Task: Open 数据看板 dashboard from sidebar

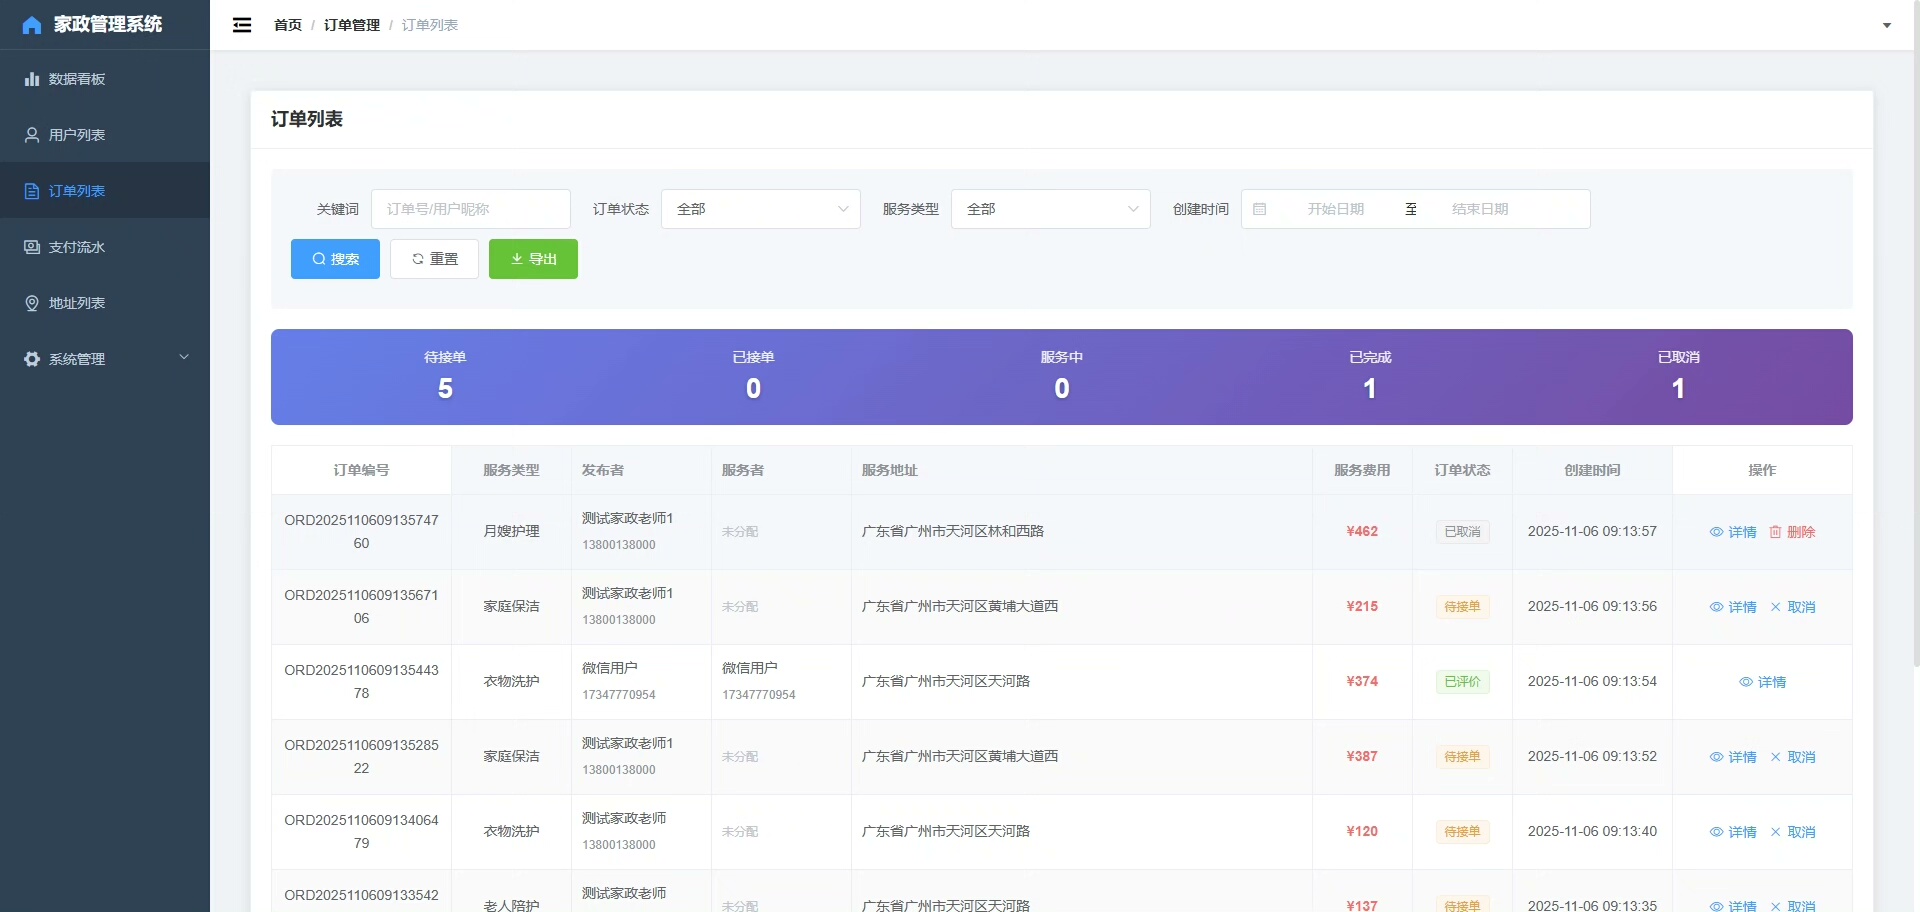Action: [76, 79]
